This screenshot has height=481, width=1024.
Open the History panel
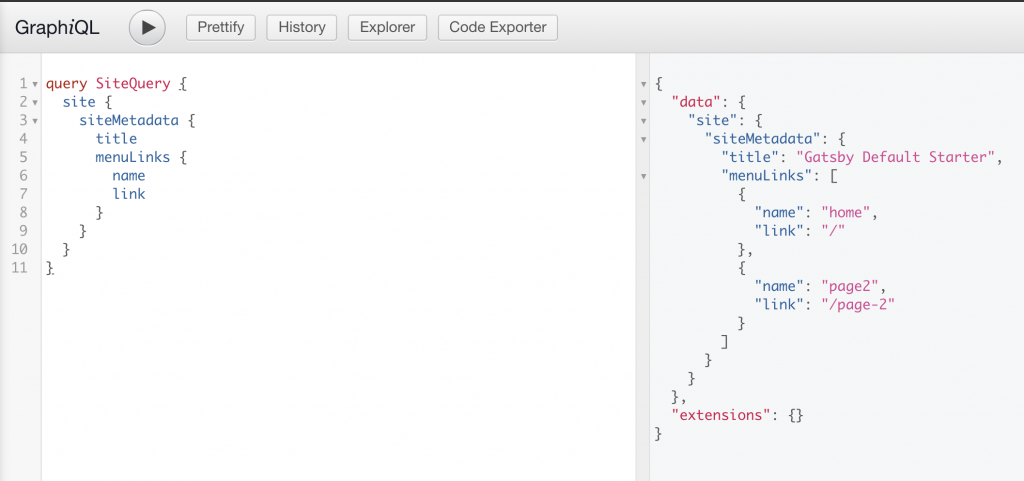301,27
